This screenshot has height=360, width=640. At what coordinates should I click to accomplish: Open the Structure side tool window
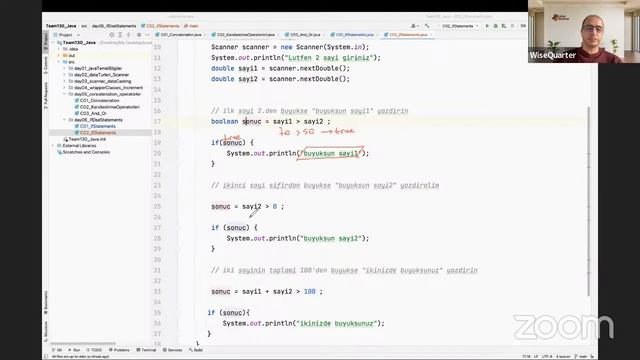(45, 331)
